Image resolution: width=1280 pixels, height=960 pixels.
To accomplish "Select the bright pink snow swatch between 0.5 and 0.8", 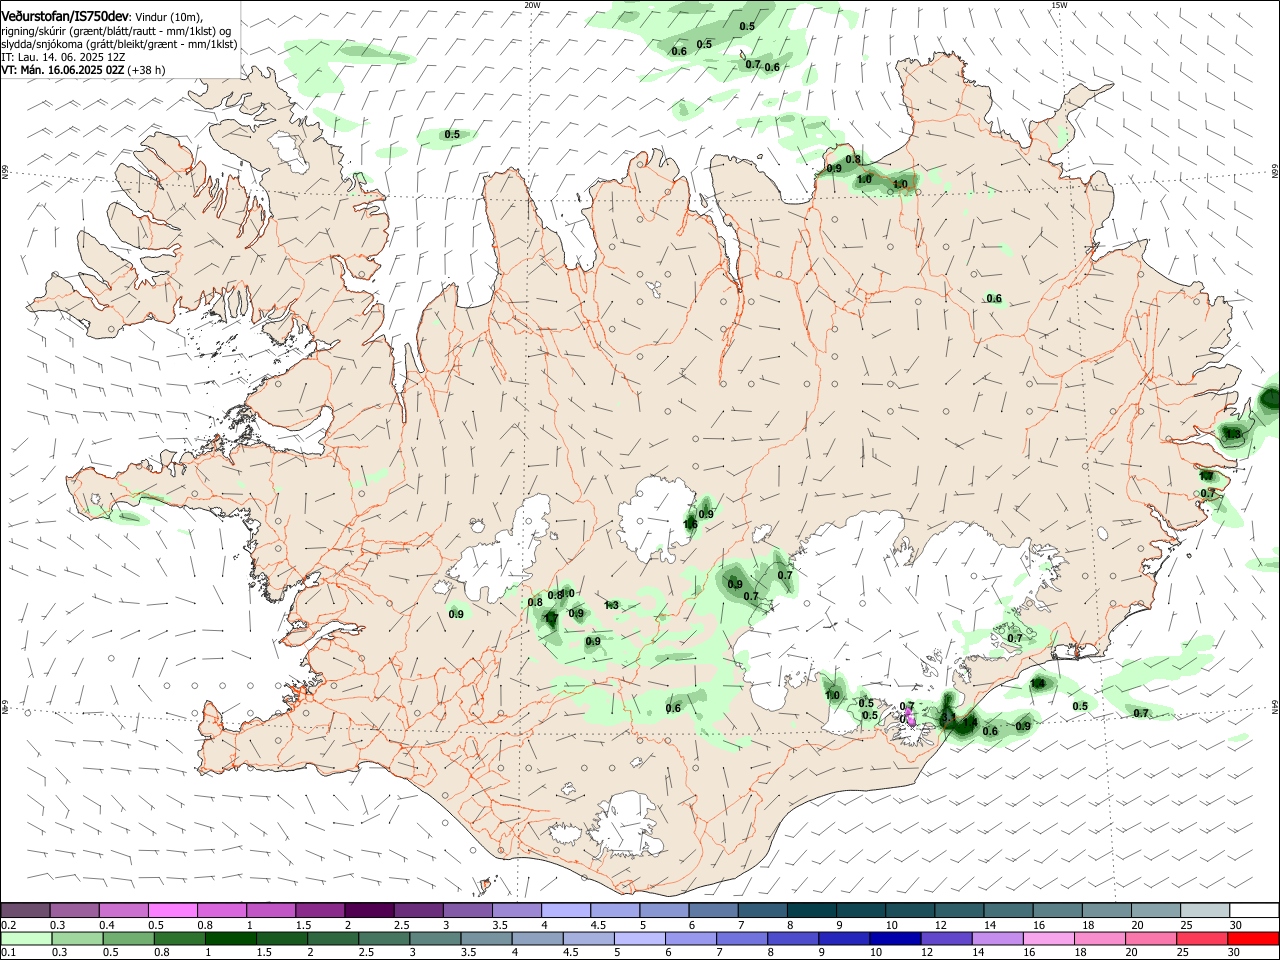I will click(172, 910).
